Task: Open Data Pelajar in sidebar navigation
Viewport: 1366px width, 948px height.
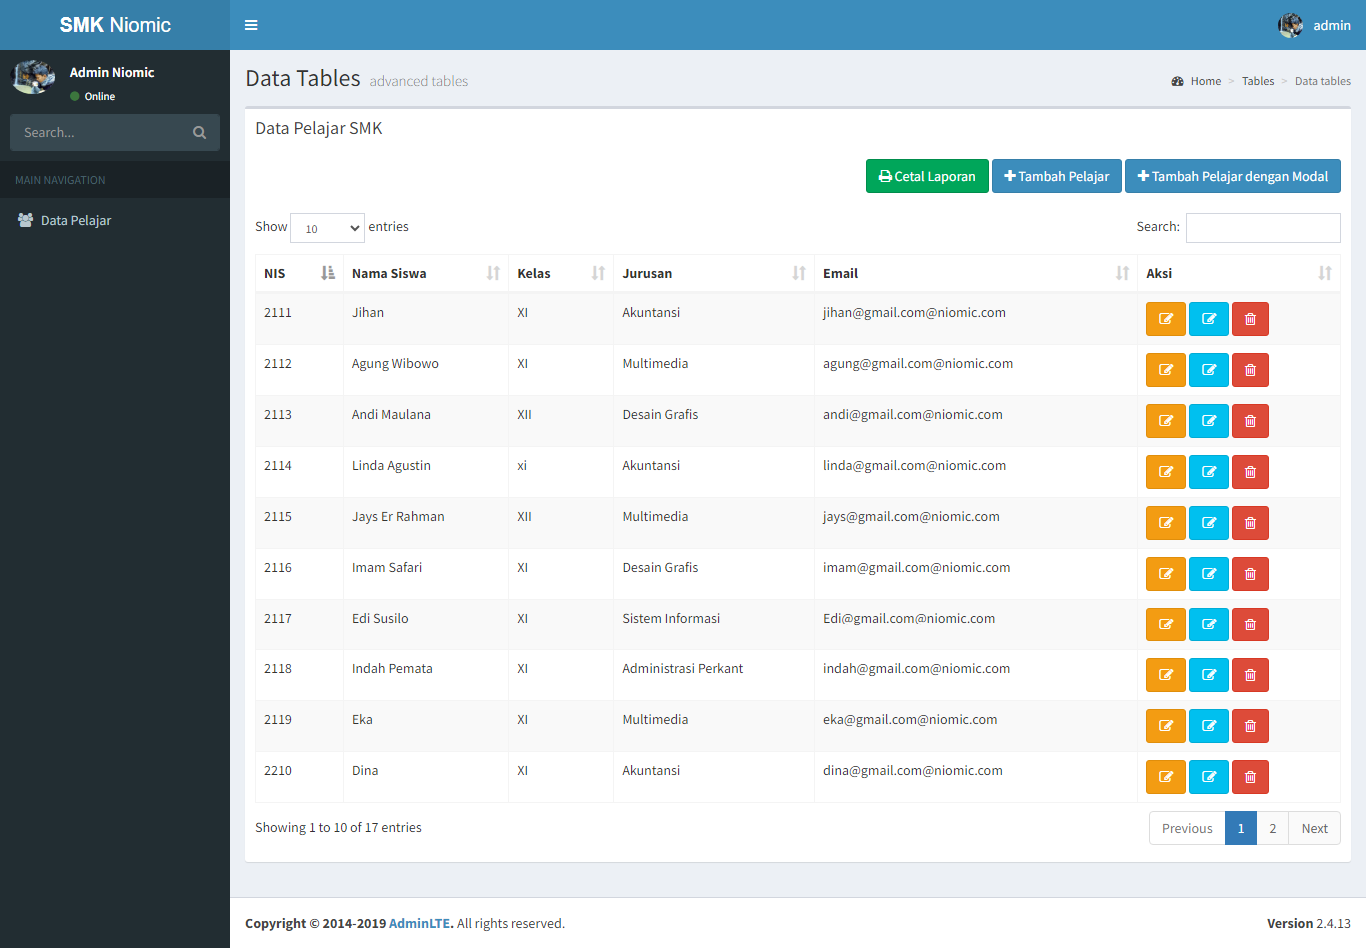Action: pyautogui.click(x=76, y=221)
